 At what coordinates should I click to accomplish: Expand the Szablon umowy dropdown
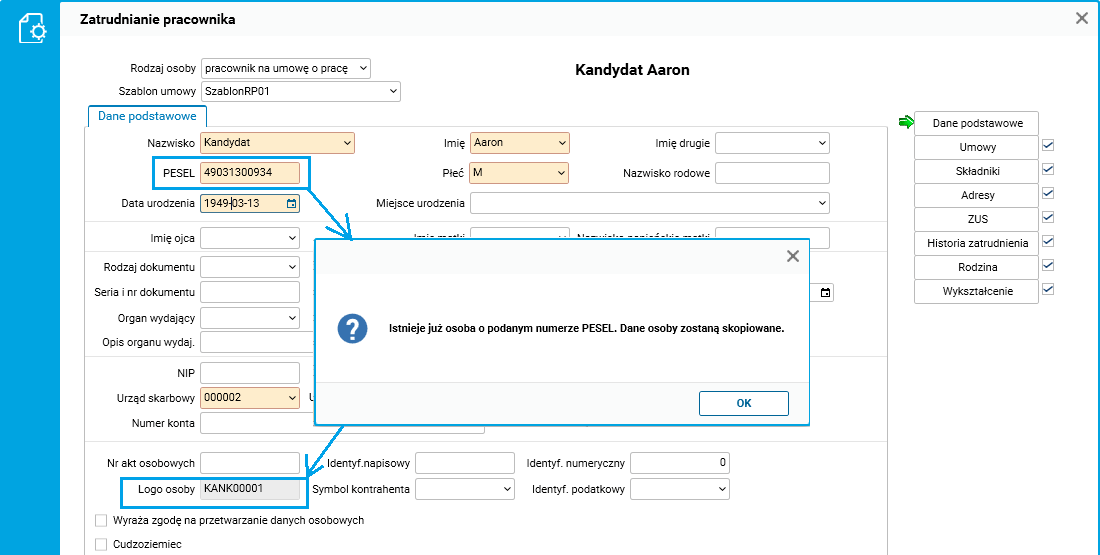click(300, 91)
